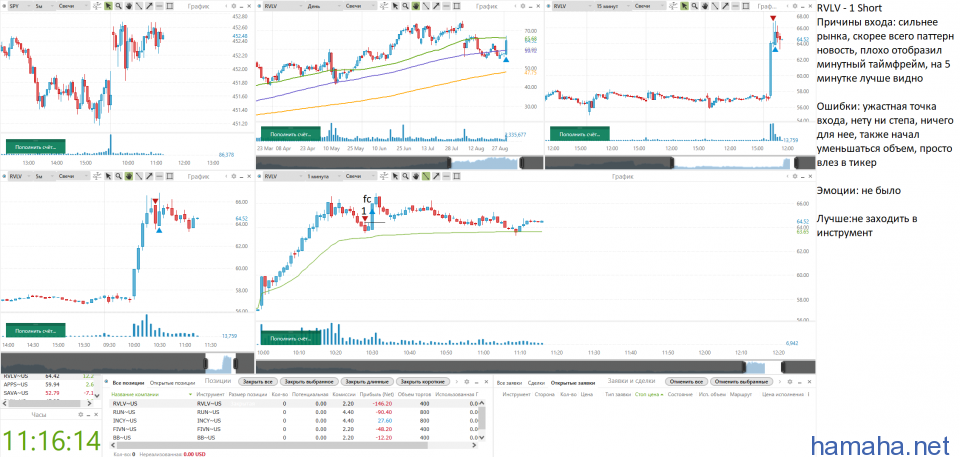Pick the zoom magnifier tool in SPY chart
Image resolution: width=960 pixels, height=457 pixels.
pyautogui.click(x=118, y=6)
